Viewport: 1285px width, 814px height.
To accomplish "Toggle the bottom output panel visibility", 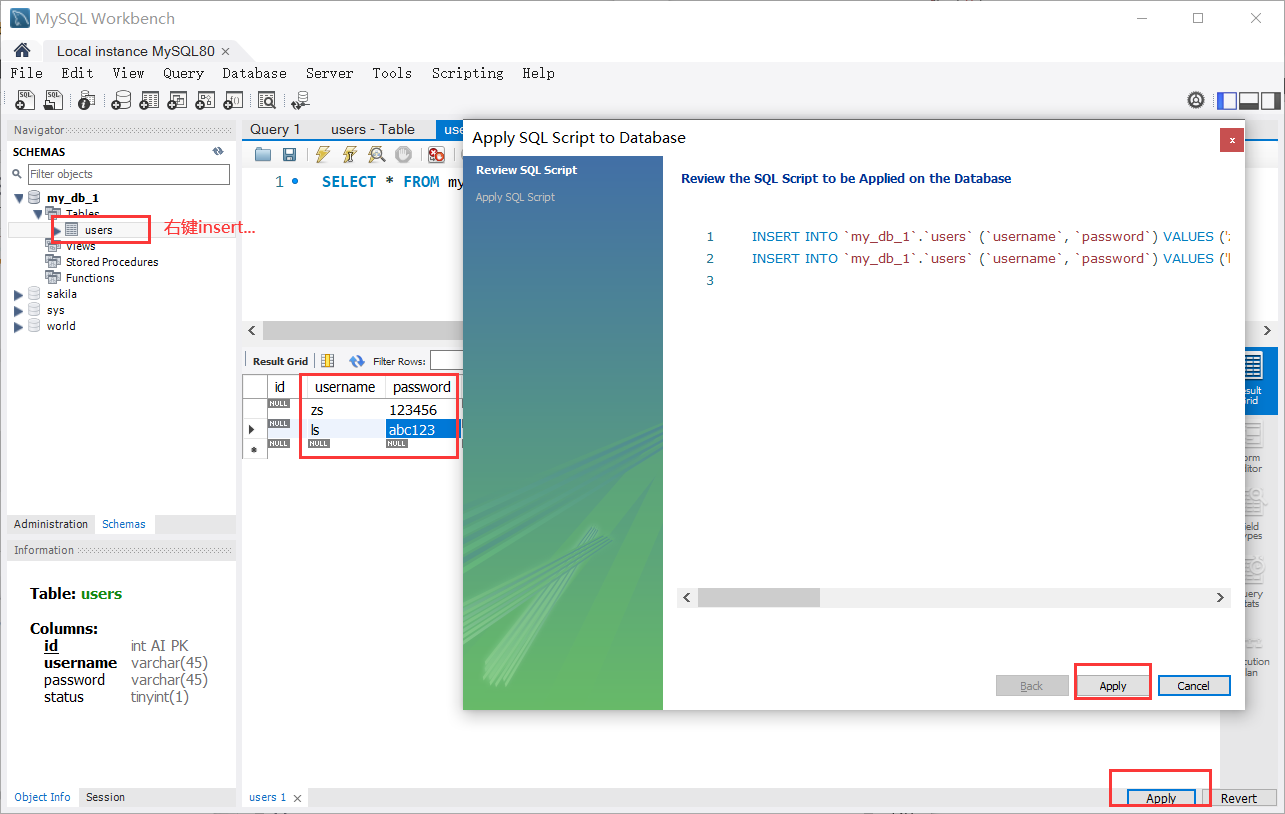I will pos(1249,100).
